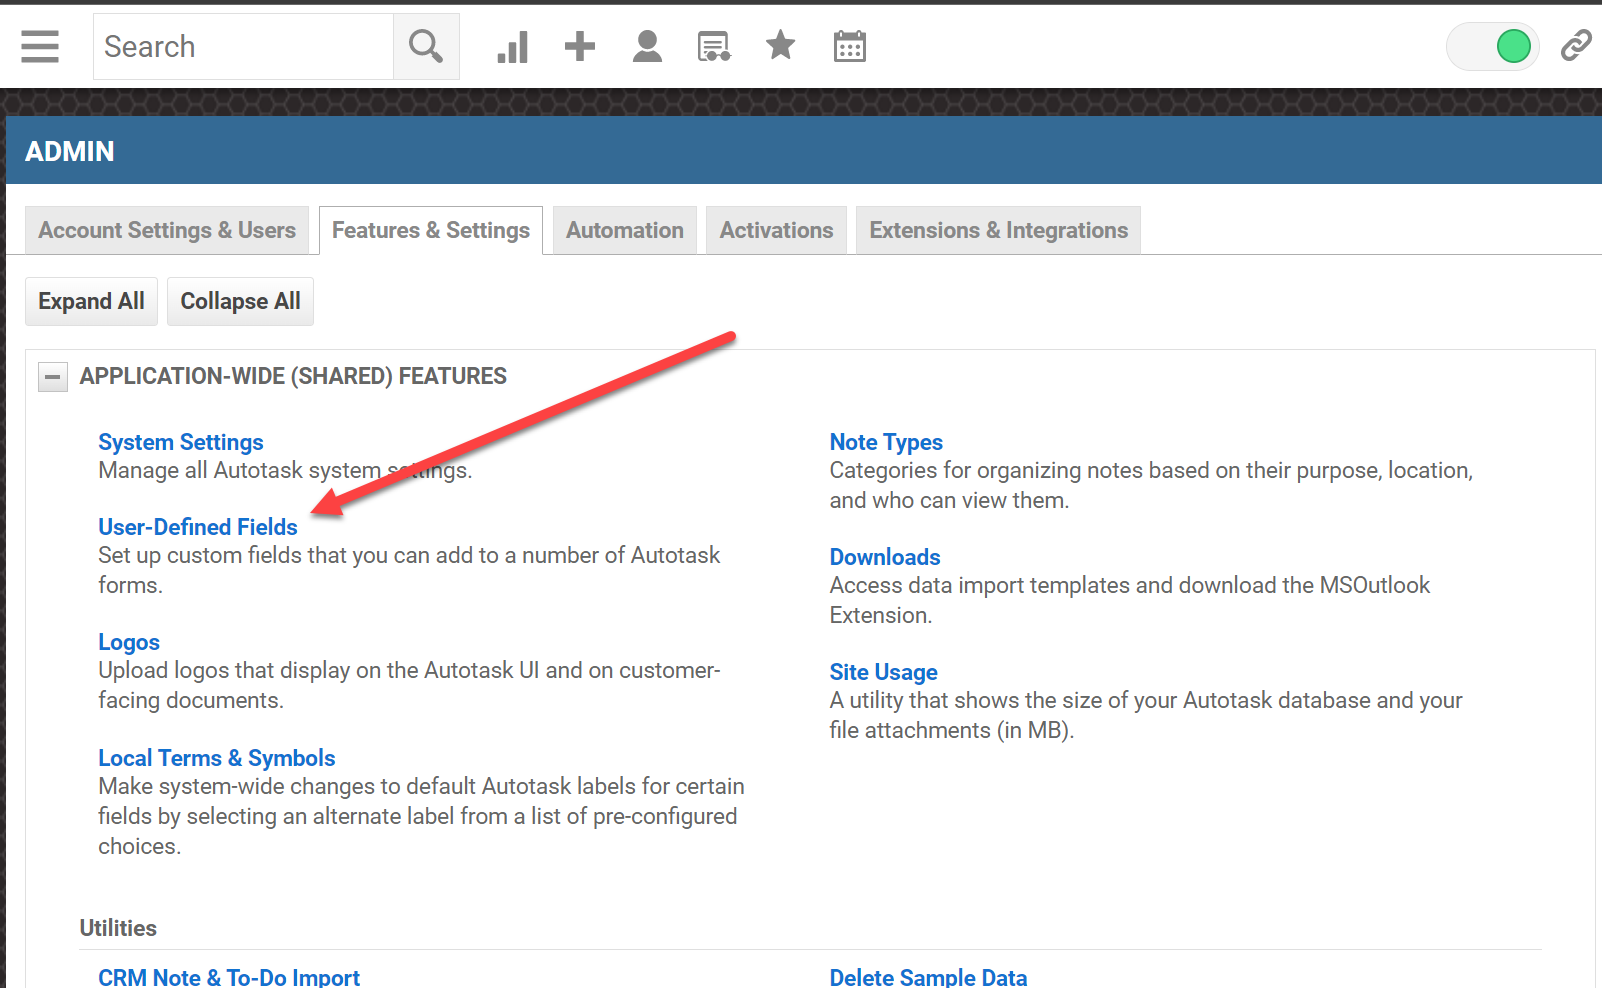Open the System Settings link

(181, 442)
